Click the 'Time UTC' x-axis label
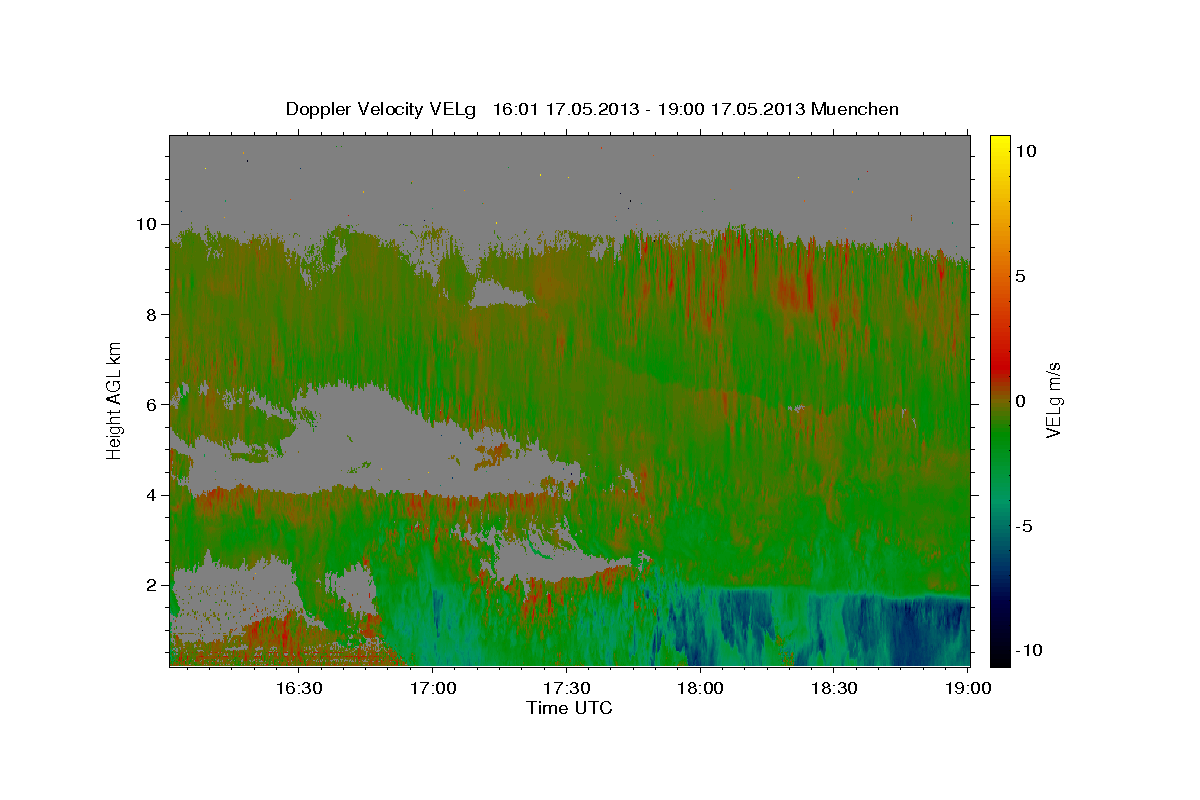Screen dimensions: 1200x800 (x=569, y=708)
